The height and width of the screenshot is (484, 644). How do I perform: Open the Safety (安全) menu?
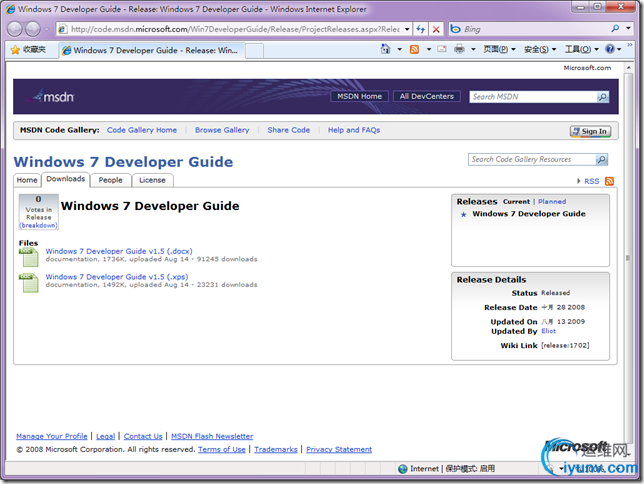tap(540, 49)
